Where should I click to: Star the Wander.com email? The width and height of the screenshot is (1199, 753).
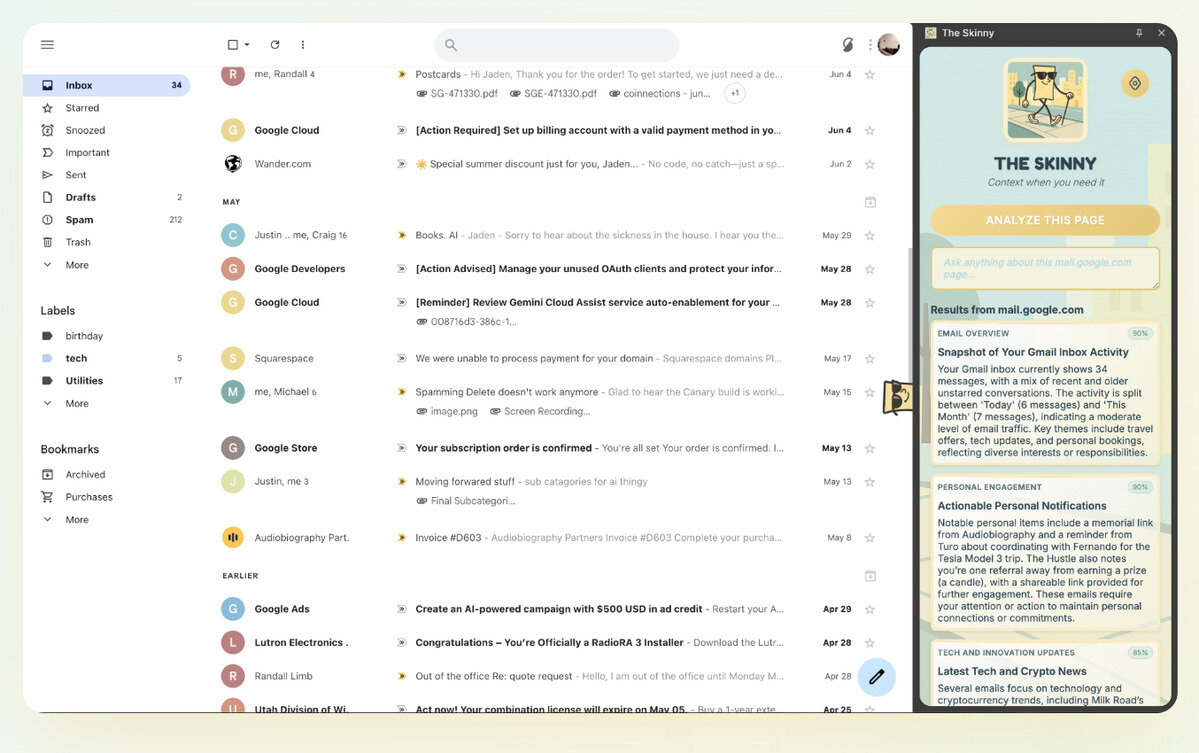click(x=869, y=164)
